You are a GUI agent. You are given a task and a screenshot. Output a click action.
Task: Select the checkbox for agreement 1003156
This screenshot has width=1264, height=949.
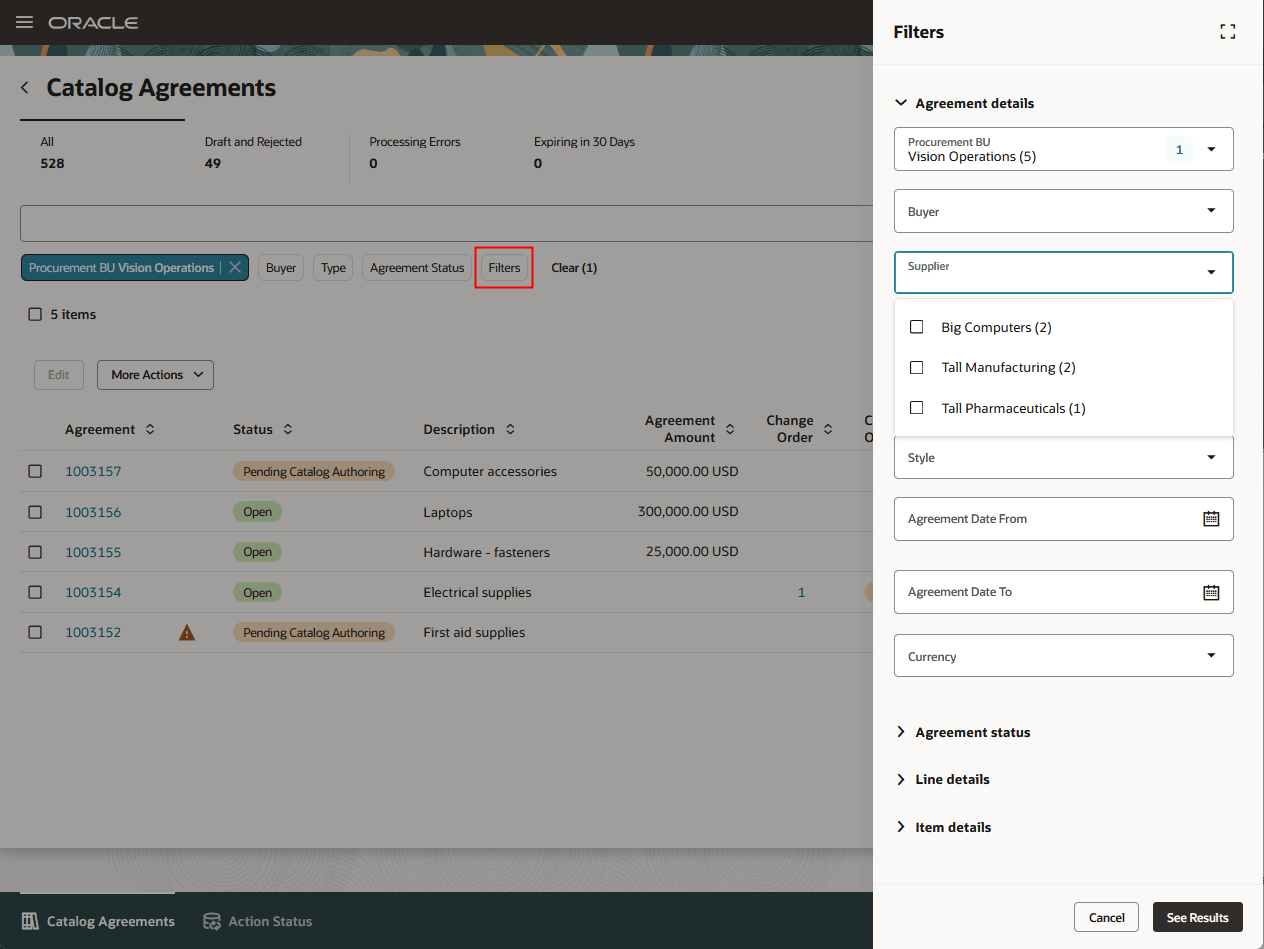coord(35,512)
